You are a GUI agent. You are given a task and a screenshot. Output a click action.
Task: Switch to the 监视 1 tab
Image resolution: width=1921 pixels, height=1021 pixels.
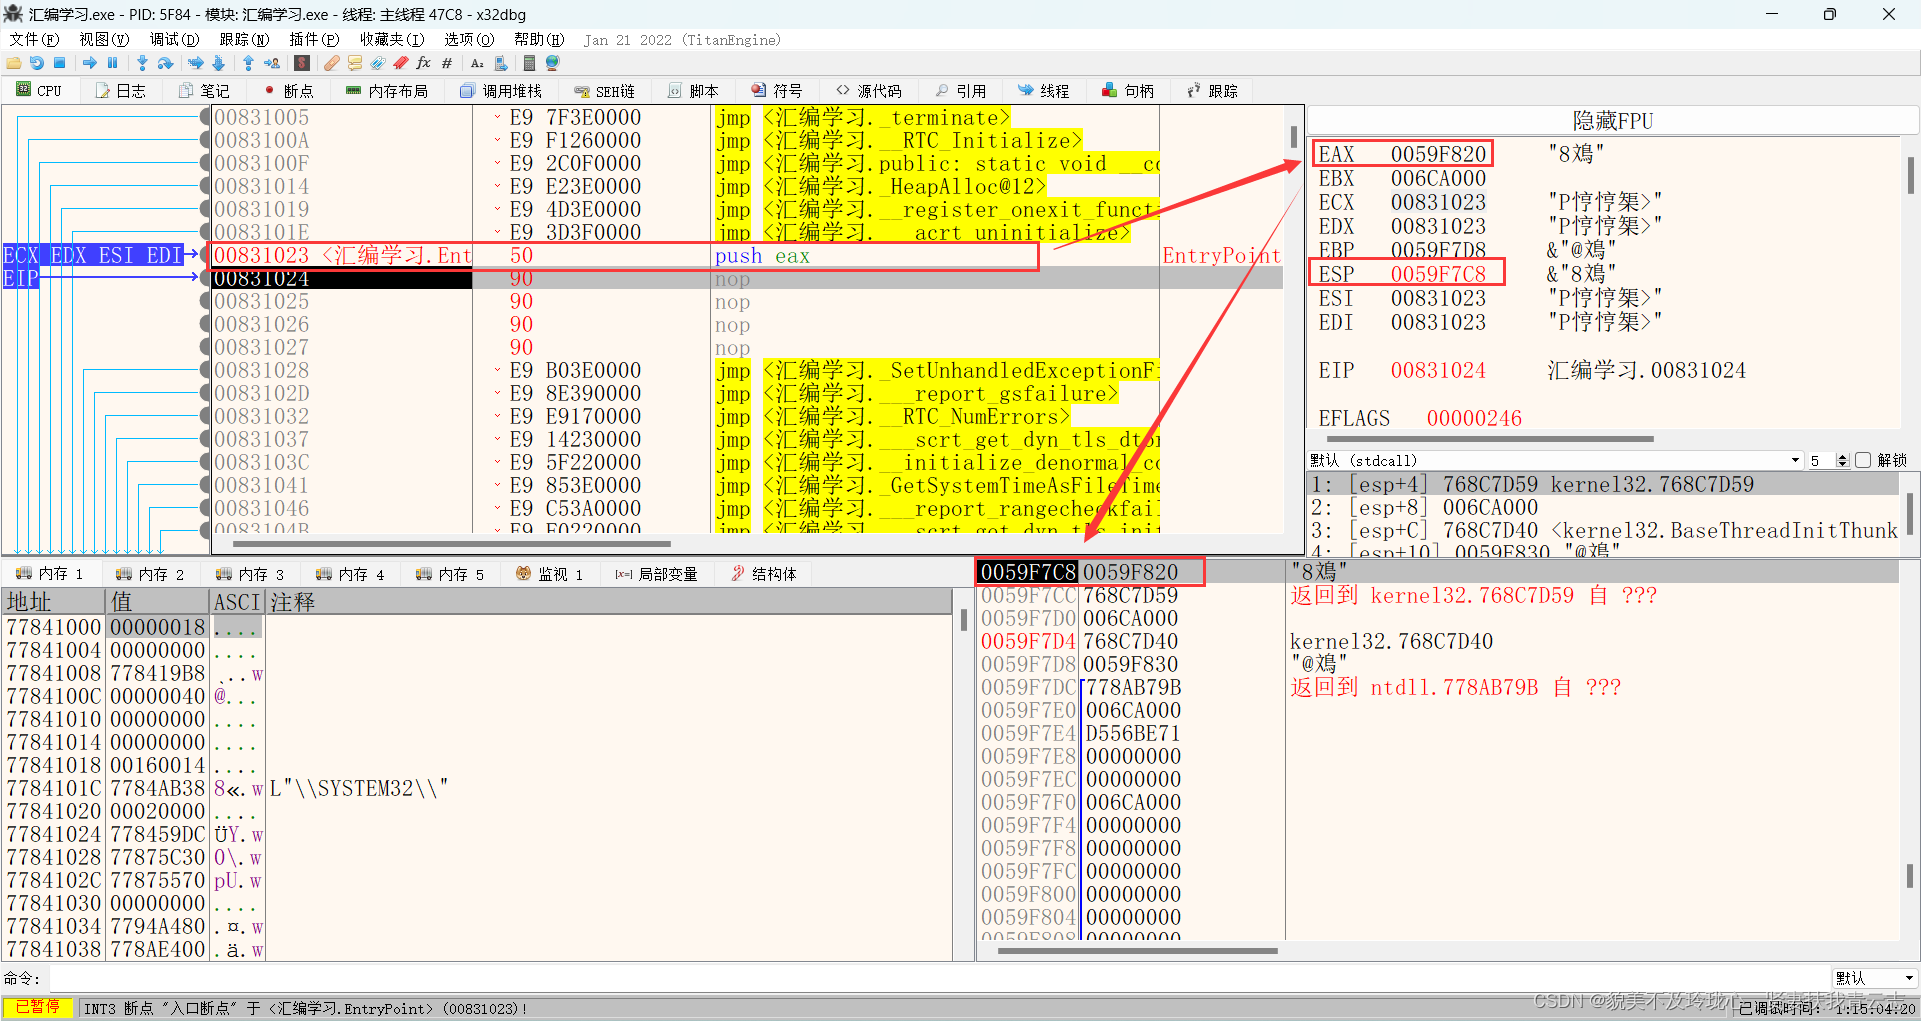point(550,573)
